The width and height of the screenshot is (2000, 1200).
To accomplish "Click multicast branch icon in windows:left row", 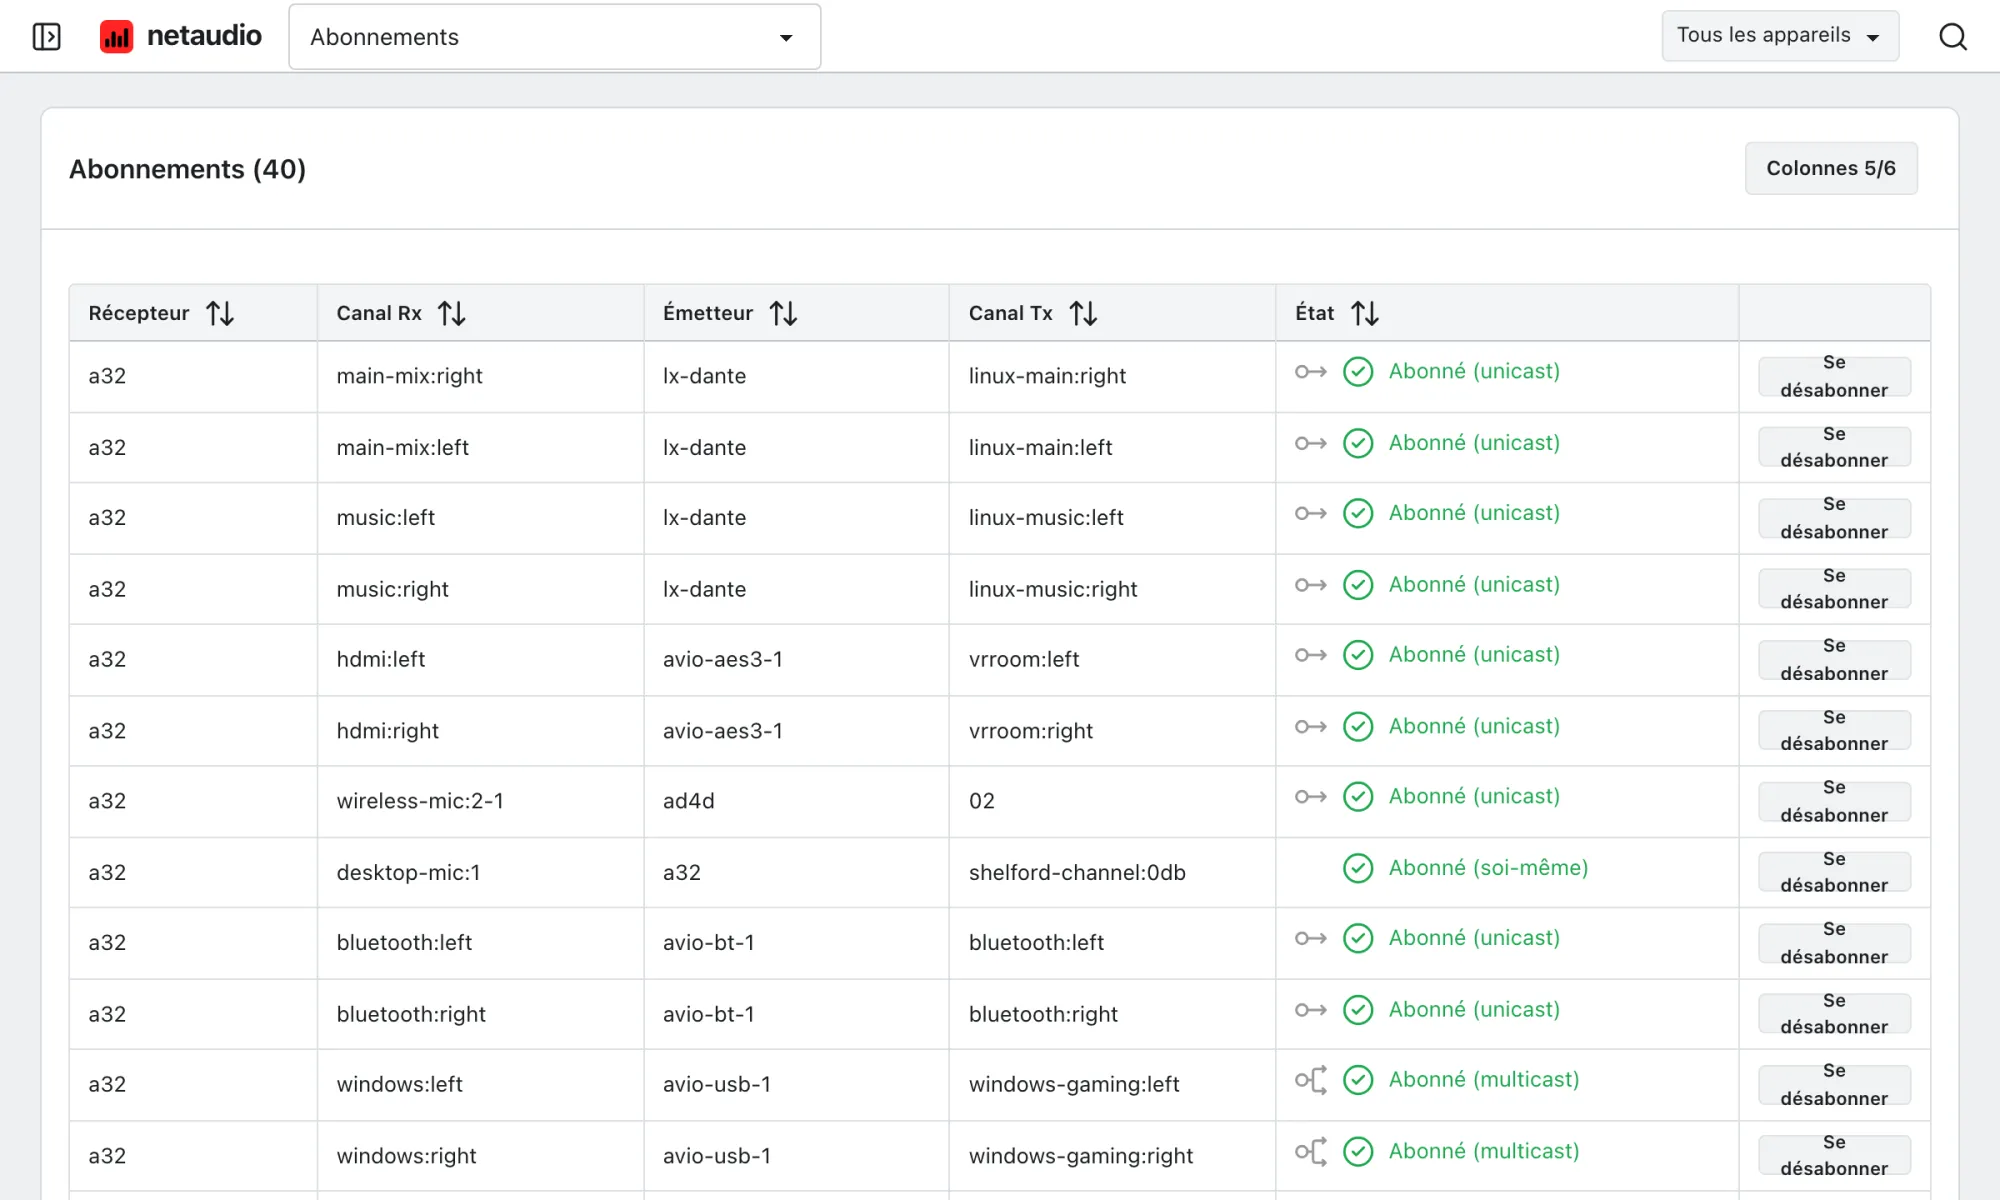I will coord(1311,1080).
